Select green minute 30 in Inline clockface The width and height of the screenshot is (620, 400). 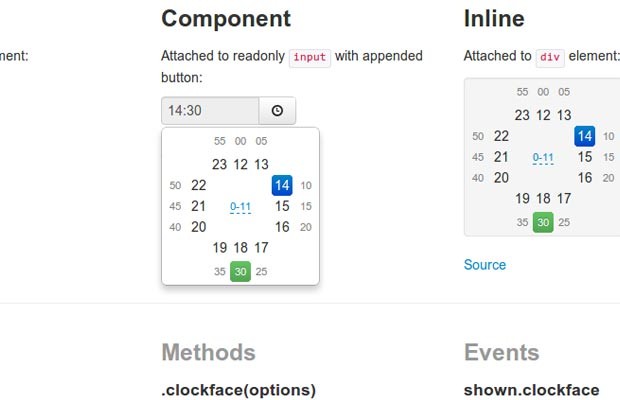pyautogui.click(x=543, y=222)
